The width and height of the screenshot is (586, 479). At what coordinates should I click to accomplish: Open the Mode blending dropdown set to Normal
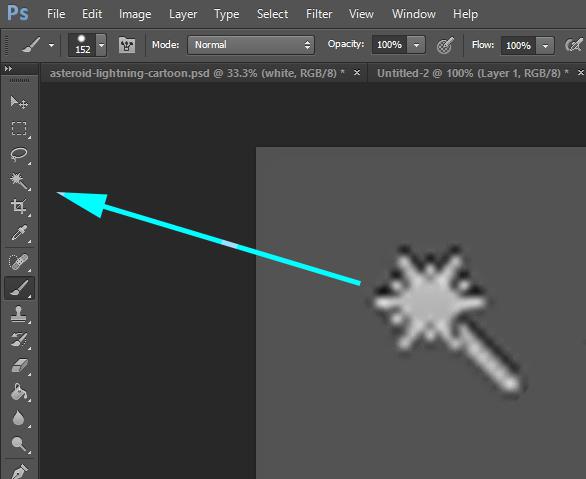[251, 45]
